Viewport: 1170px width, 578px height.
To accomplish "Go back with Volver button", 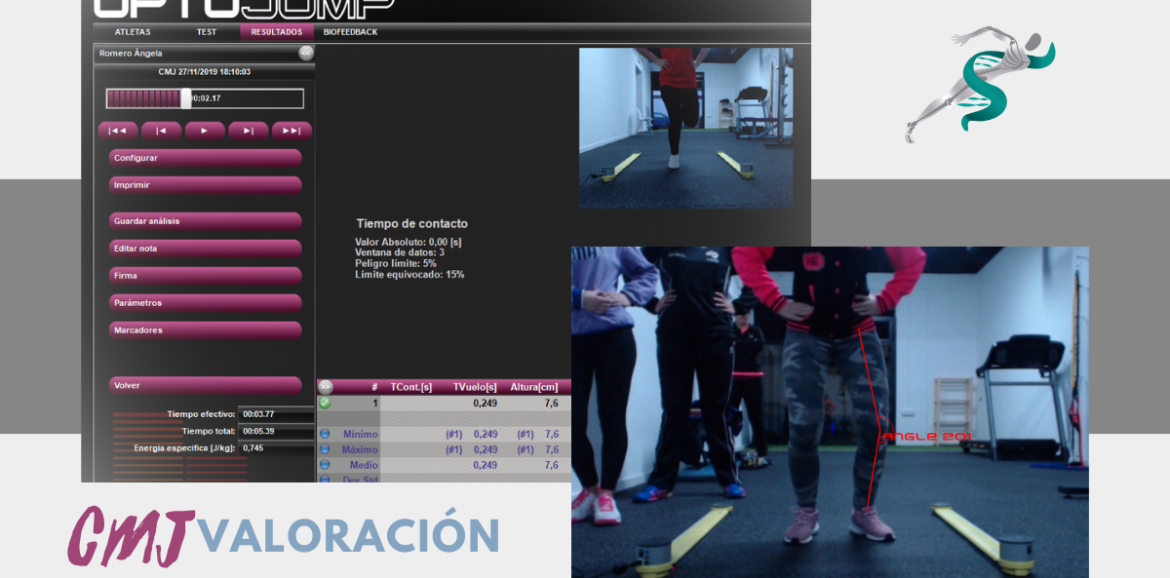I will (x=205, y=386).
